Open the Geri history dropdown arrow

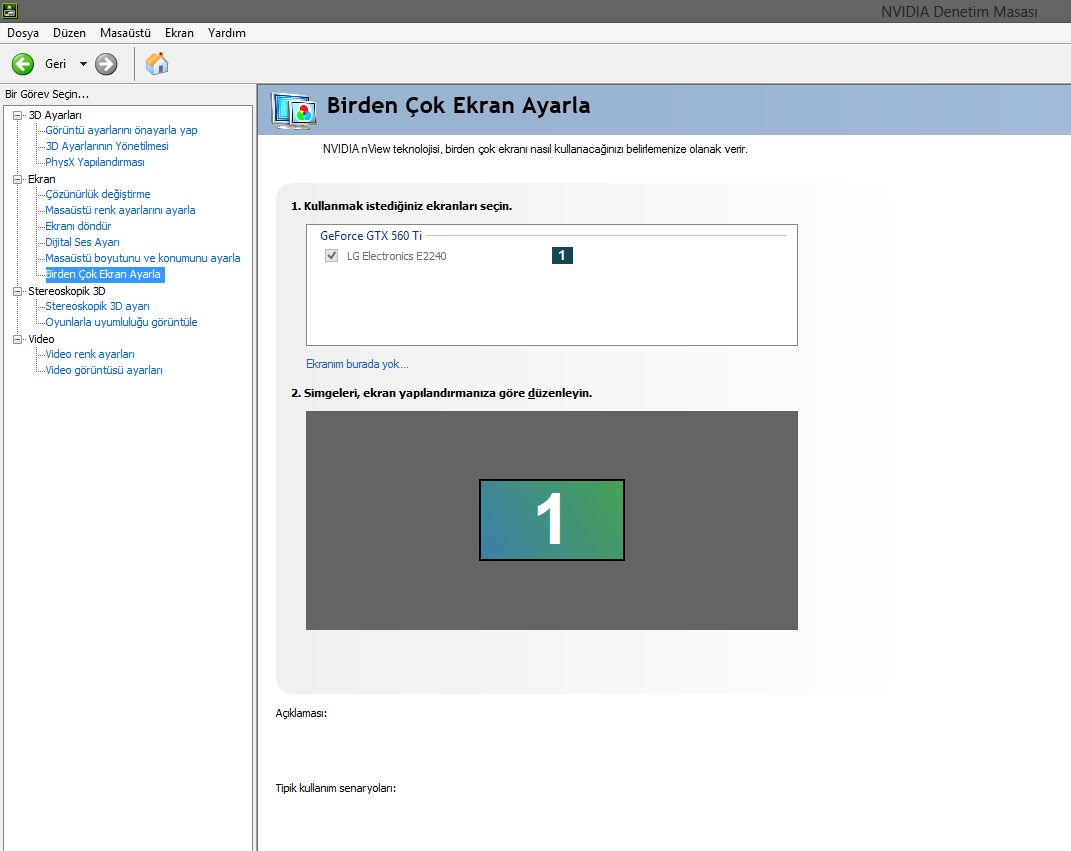(x=83, y=64)
